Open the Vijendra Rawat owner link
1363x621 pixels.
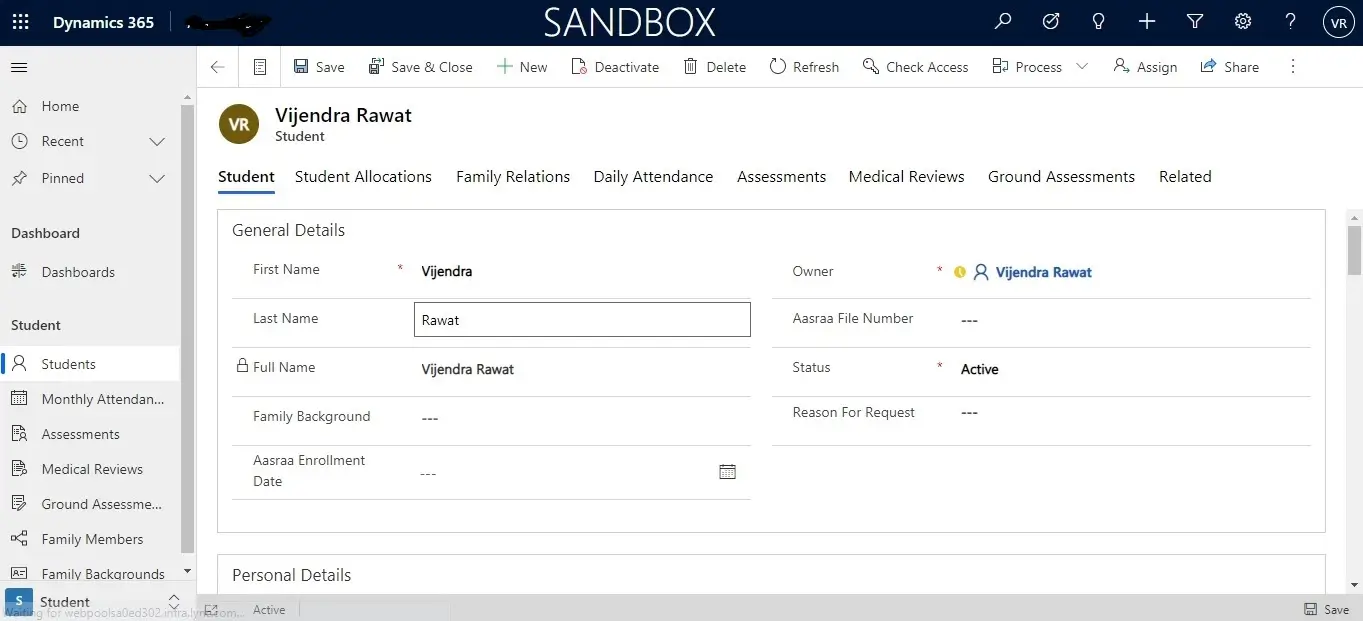[1043, 272]
